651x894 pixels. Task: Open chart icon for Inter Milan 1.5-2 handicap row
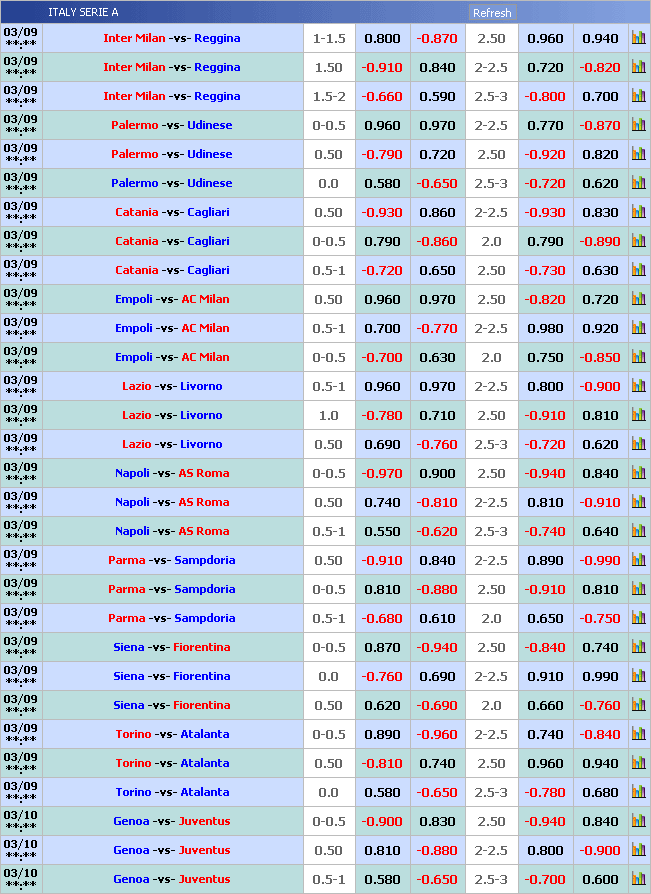[x=638, y=96]
